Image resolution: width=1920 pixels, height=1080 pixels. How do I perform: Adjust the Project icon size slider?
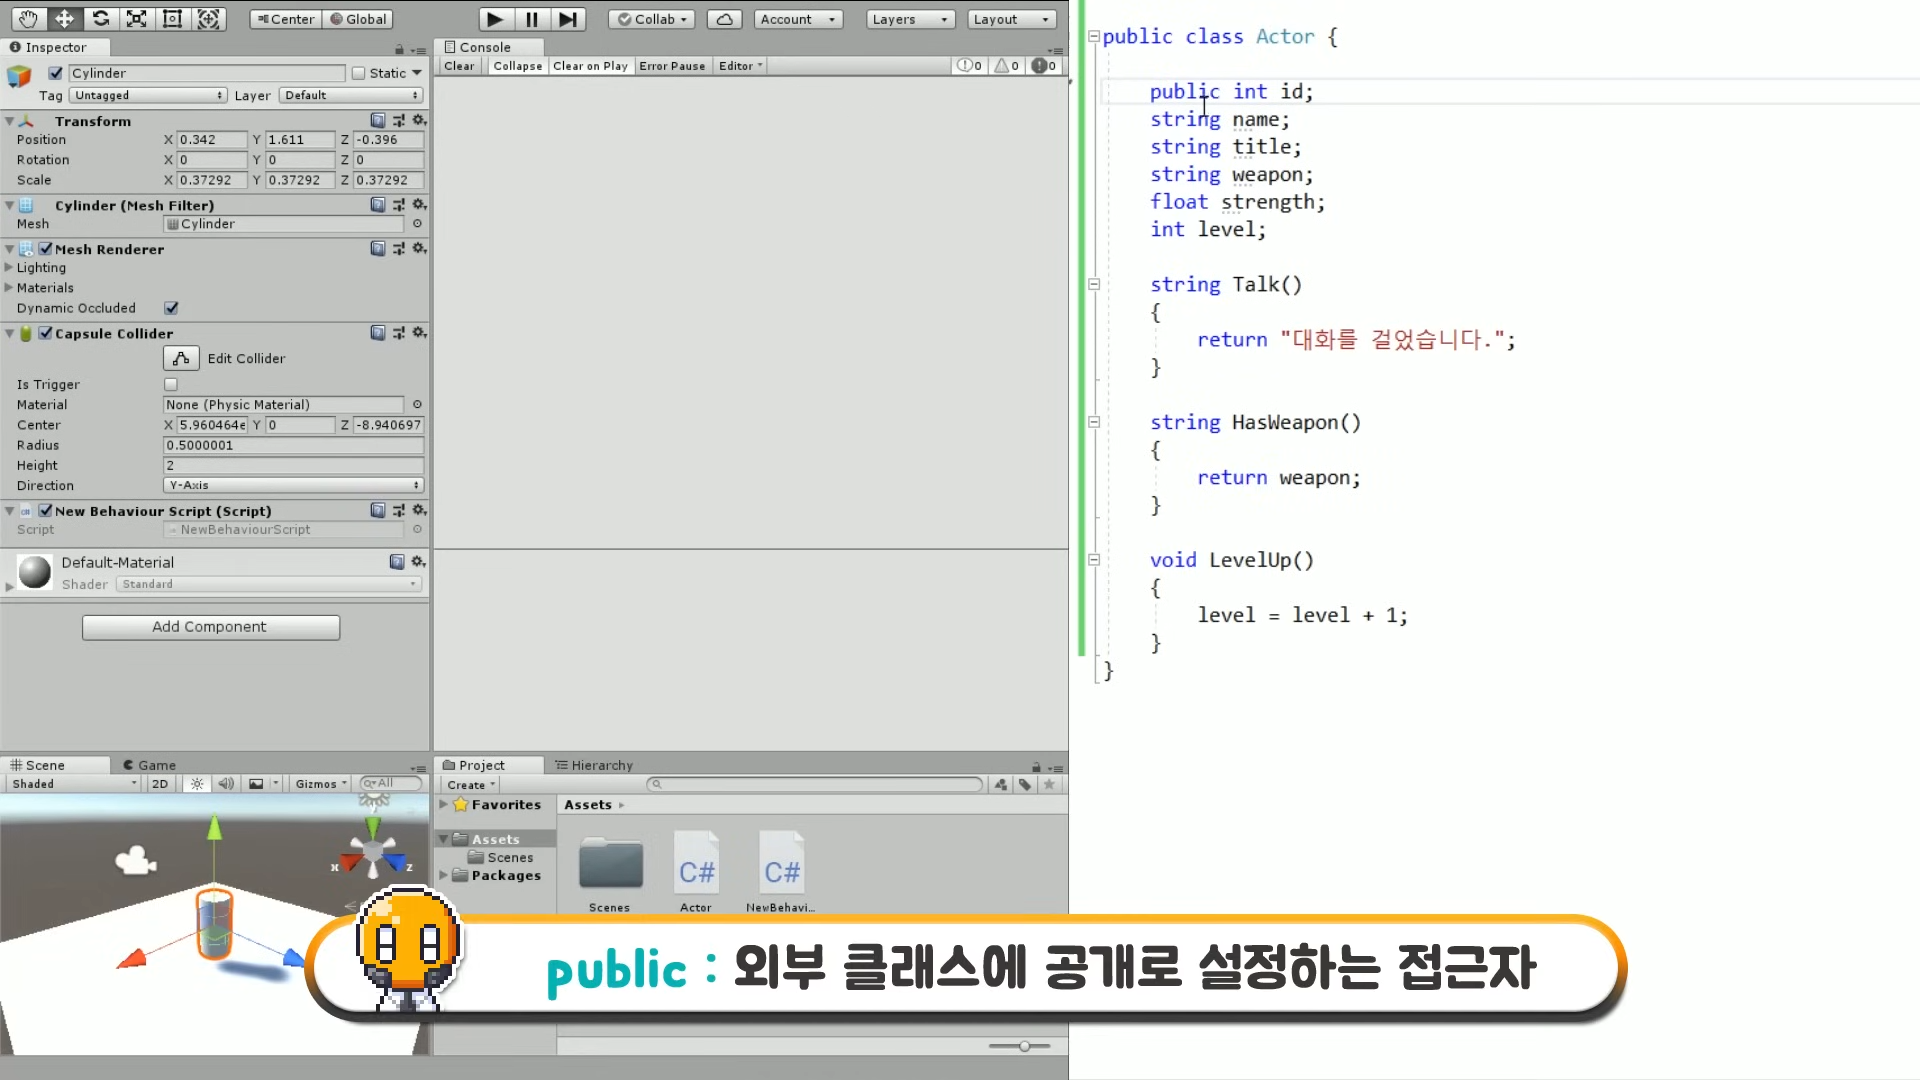coord(1024,1046)
